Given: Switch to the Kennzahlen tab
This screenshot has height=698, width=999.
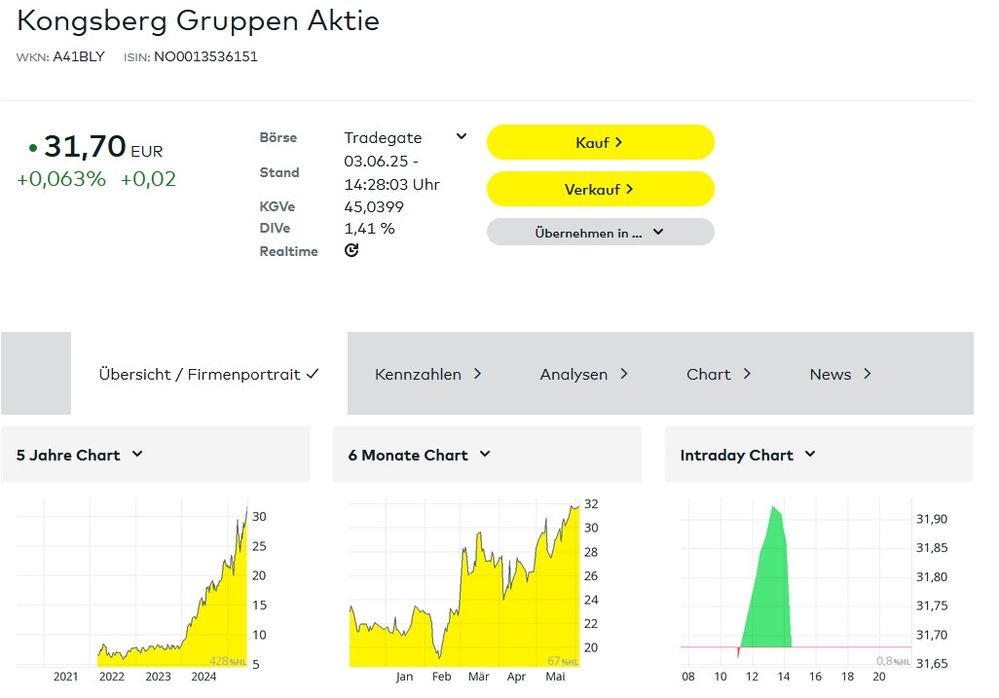Looking at the screenshot, I should [x=428, y=374].
